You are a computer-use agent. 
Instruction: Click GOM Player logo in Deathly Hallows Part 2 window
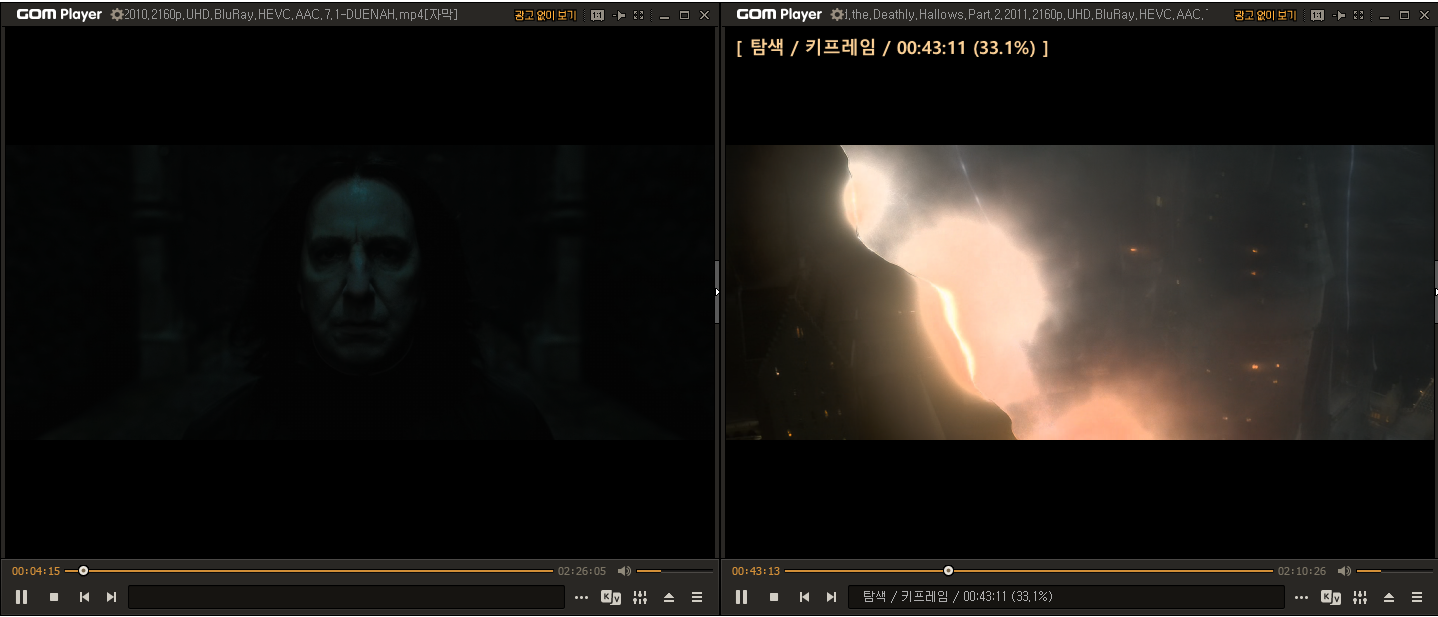click(x=779, y=15)
